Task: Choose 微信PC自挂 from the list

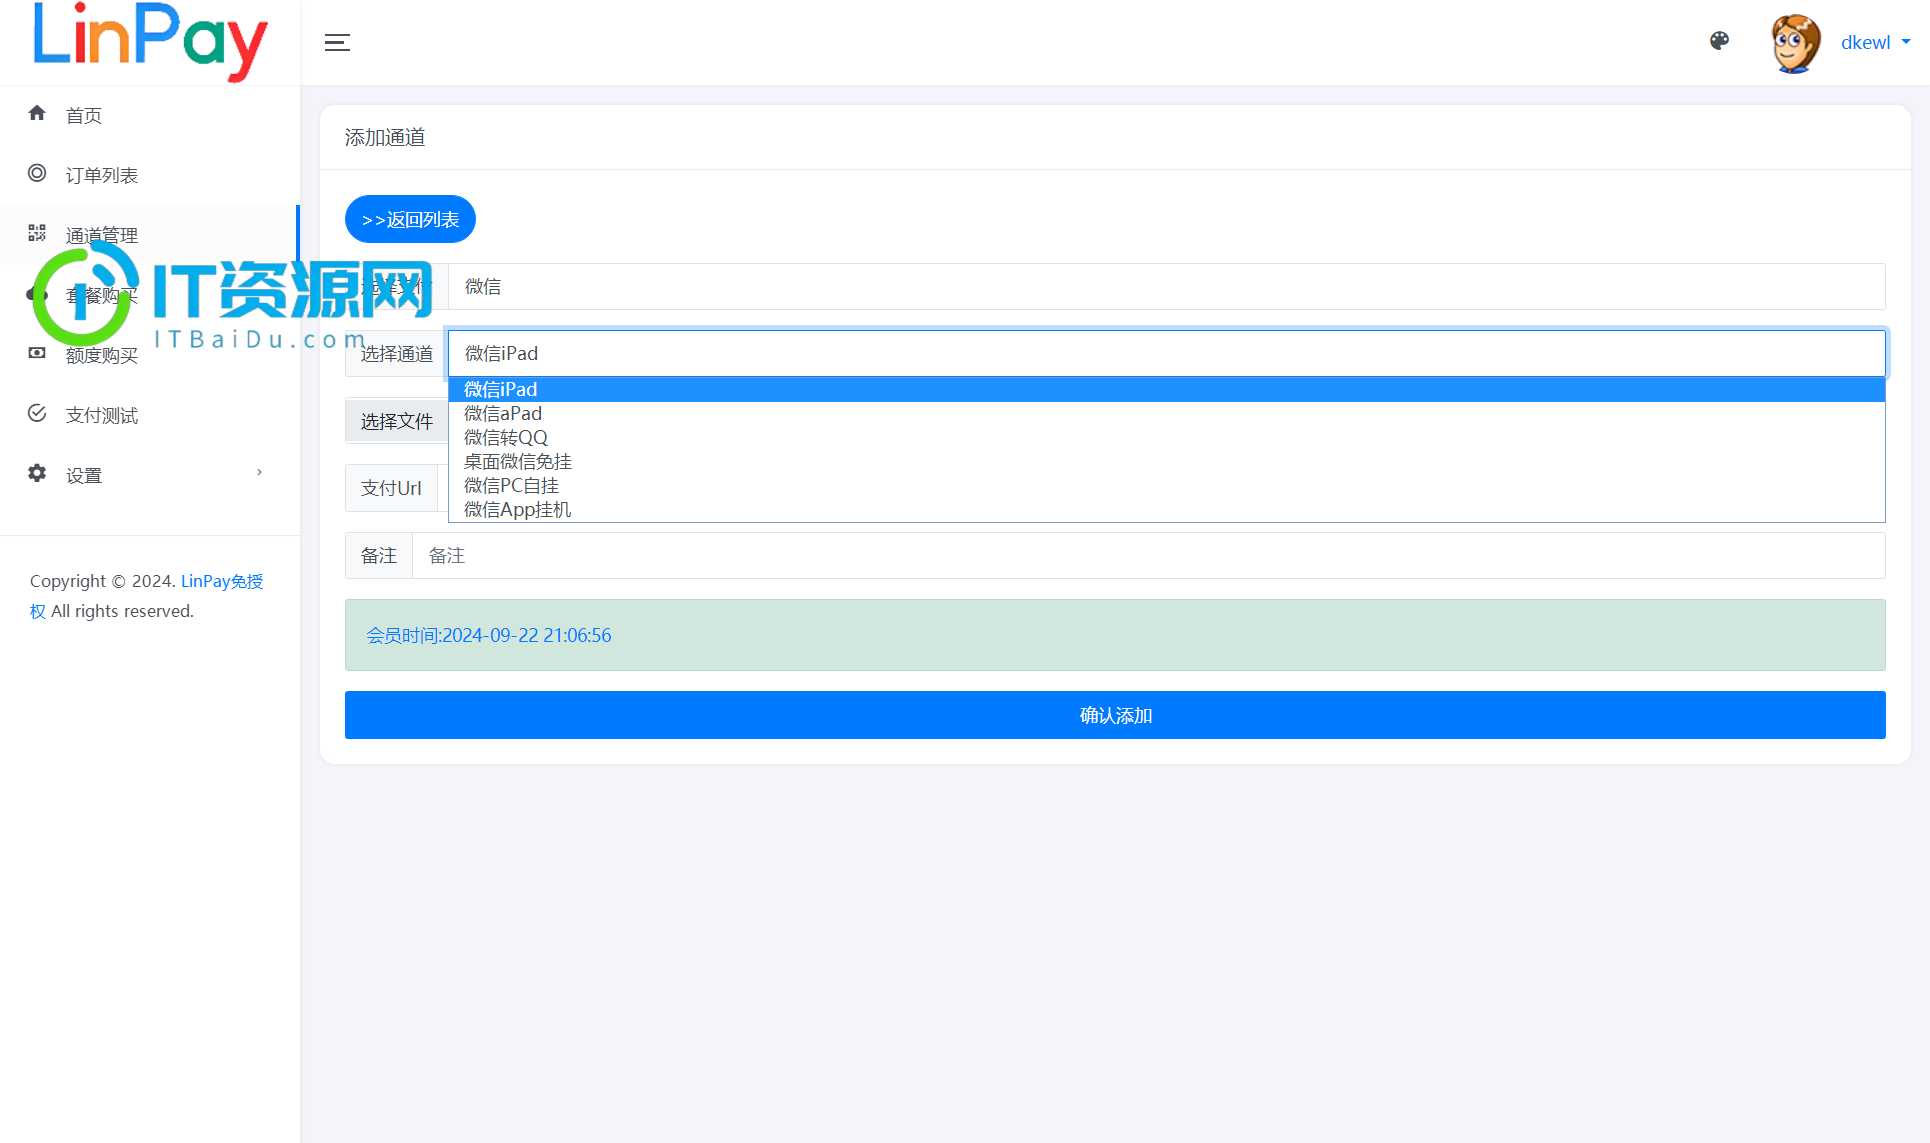Action: point(1166,485)
